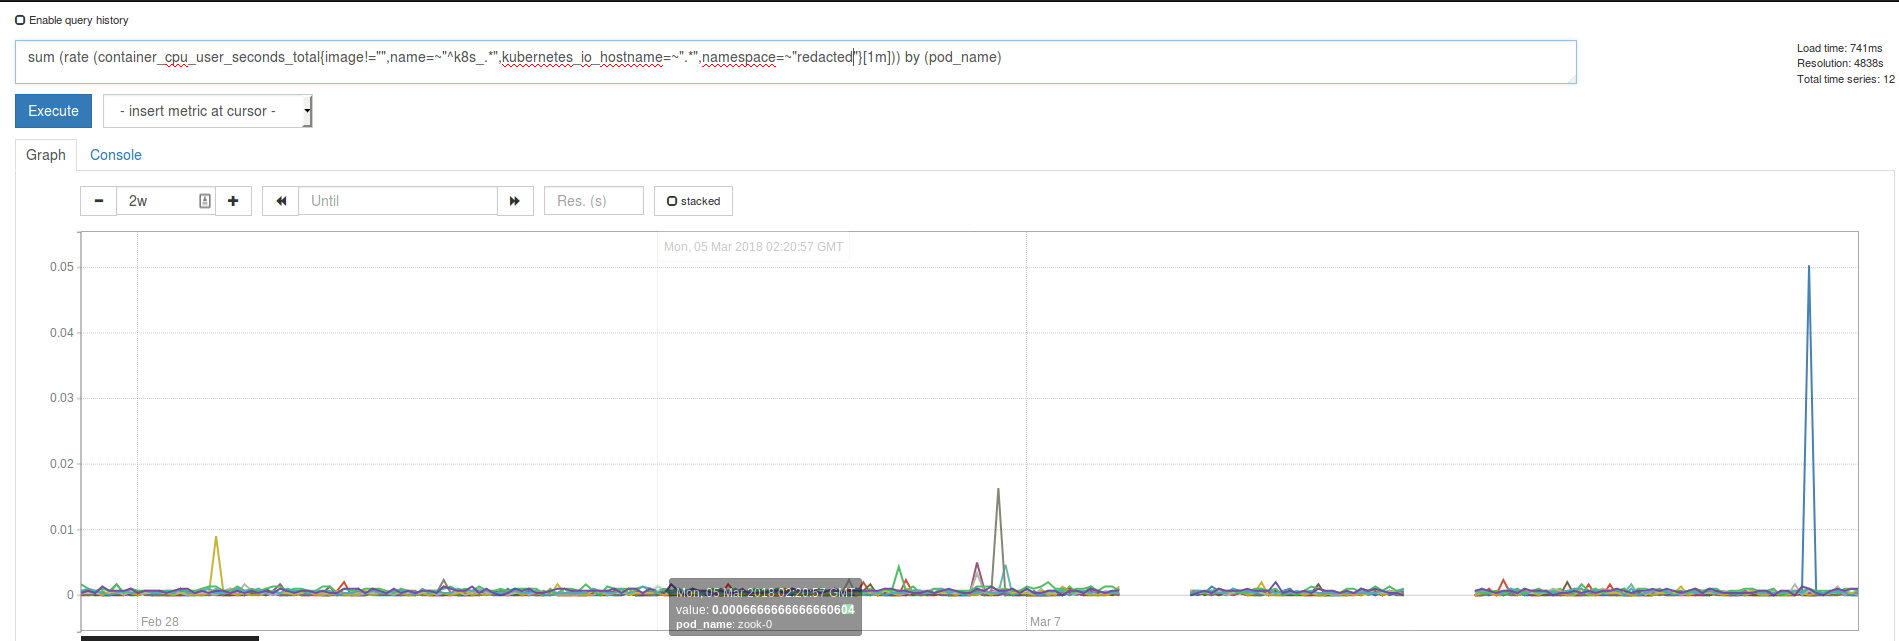The height and width of the screenshot is (641, 1899).
Task: Click the 0.05 y-axis label
Action: pos(62,267)
